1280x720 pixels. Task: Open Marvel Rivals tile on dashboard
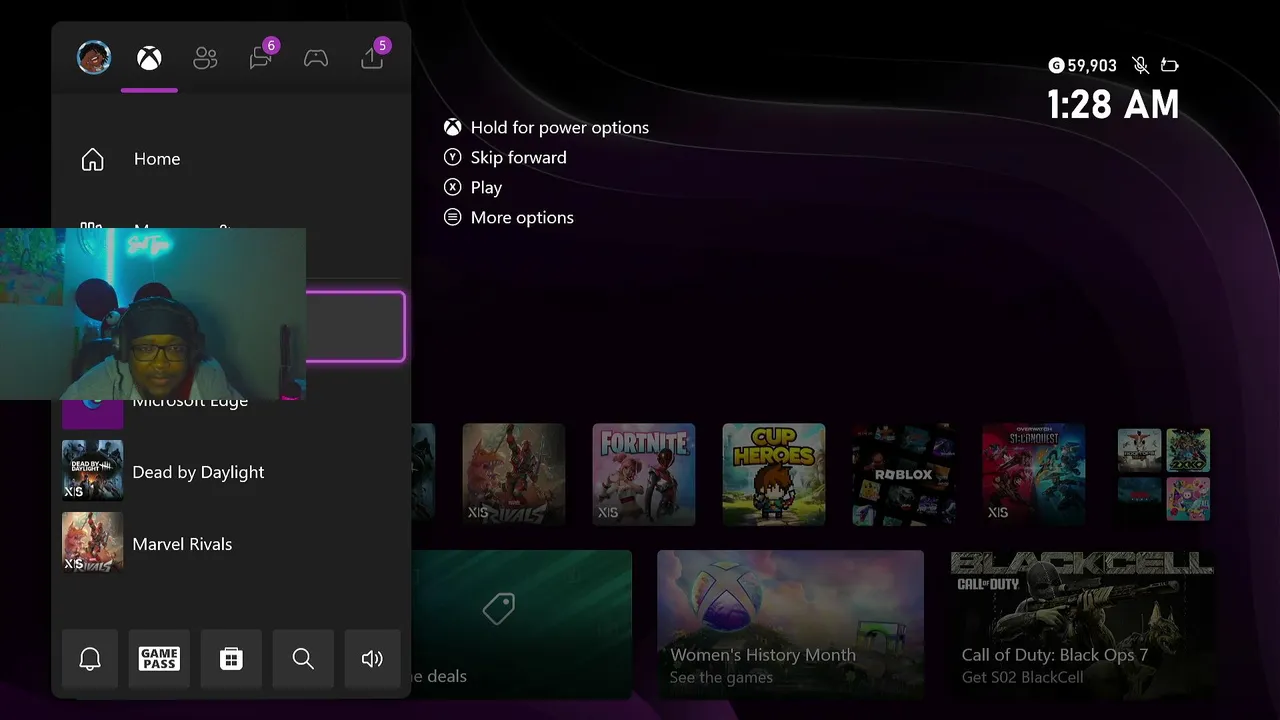(514, 474)
